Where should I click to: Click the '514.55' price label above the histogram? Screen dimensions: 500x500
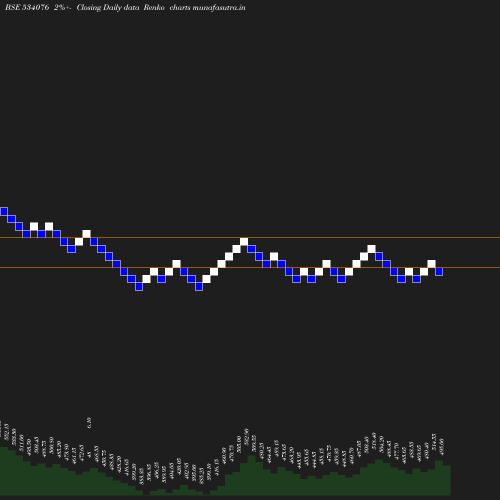434,442
